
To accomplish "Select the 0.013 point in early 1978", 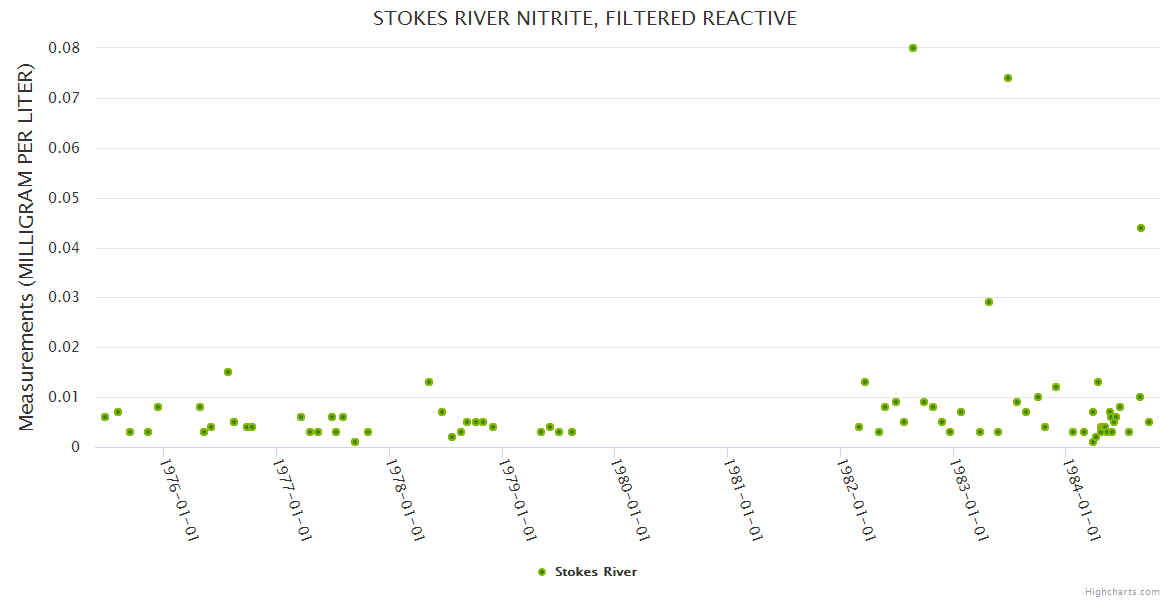I will (429, 382).
